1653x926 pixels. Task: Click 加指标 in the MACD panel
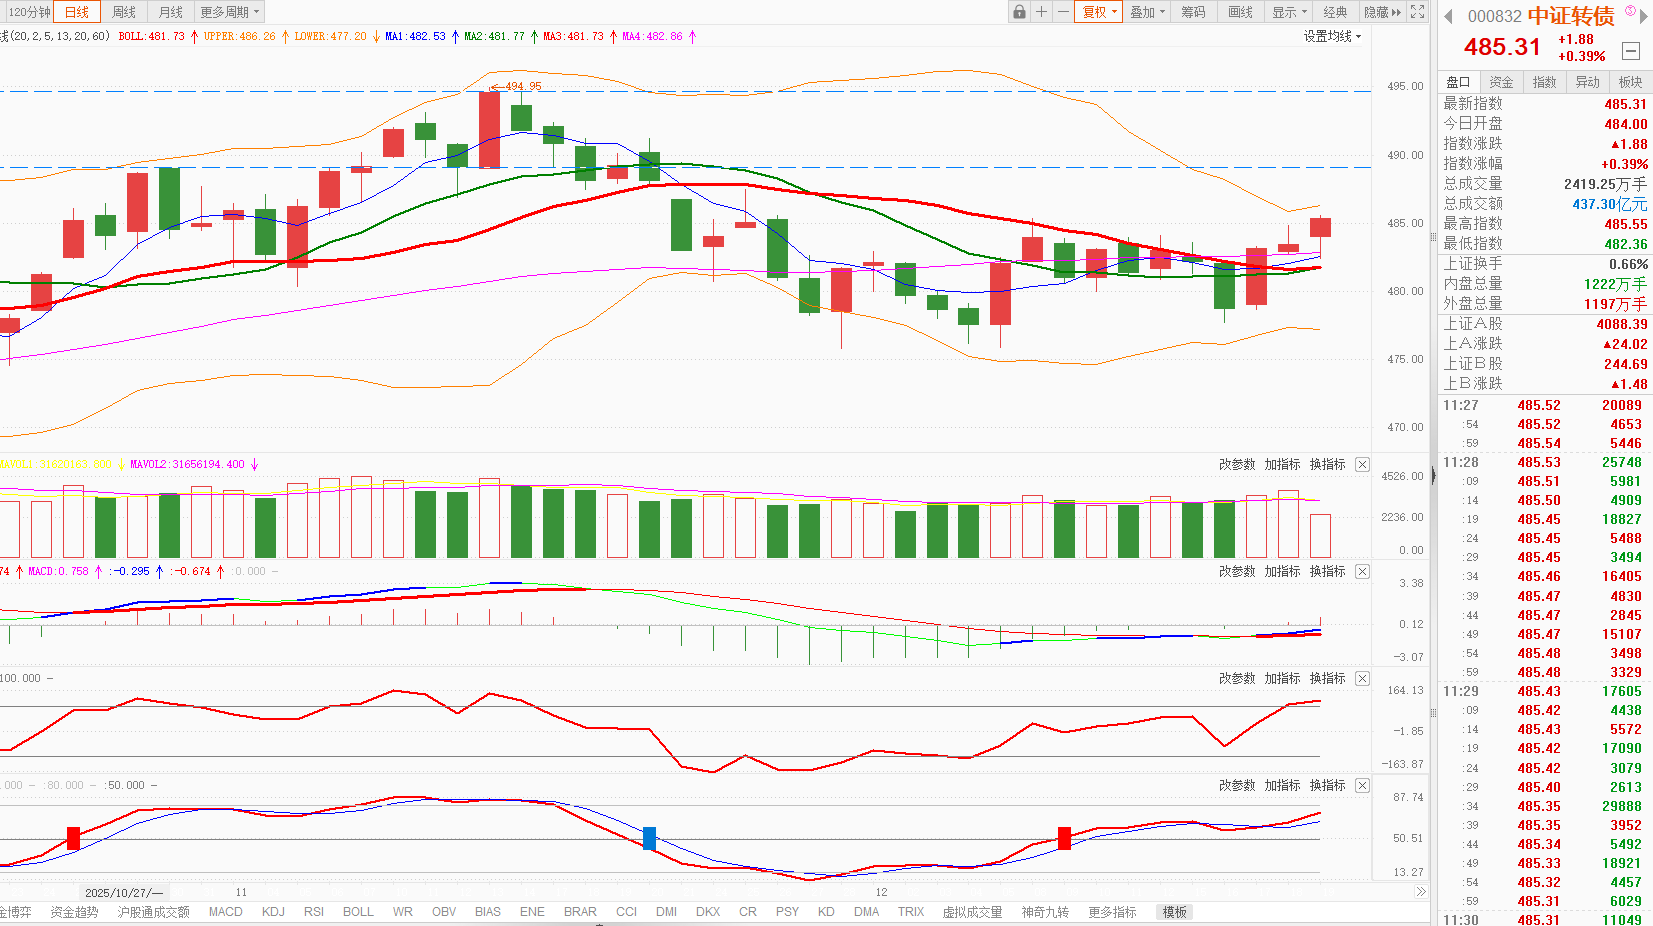coord(1282,572)
